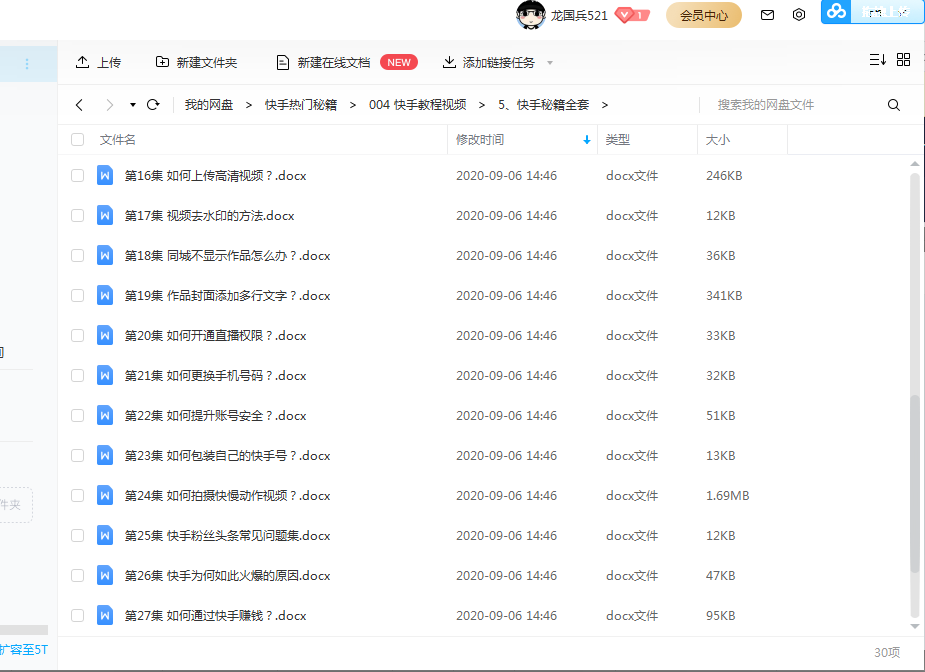Image resolution: width=925 pixels, height=672 pixels.
Task: Navigate to 快手热门秘籍 breadcrumb
Action: pos(301,105)
